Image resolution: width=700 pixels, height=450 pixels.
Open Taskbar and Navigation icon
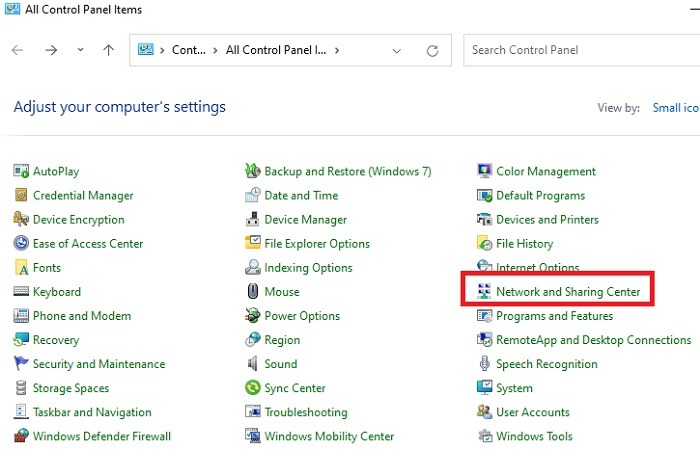click(21, 412)
